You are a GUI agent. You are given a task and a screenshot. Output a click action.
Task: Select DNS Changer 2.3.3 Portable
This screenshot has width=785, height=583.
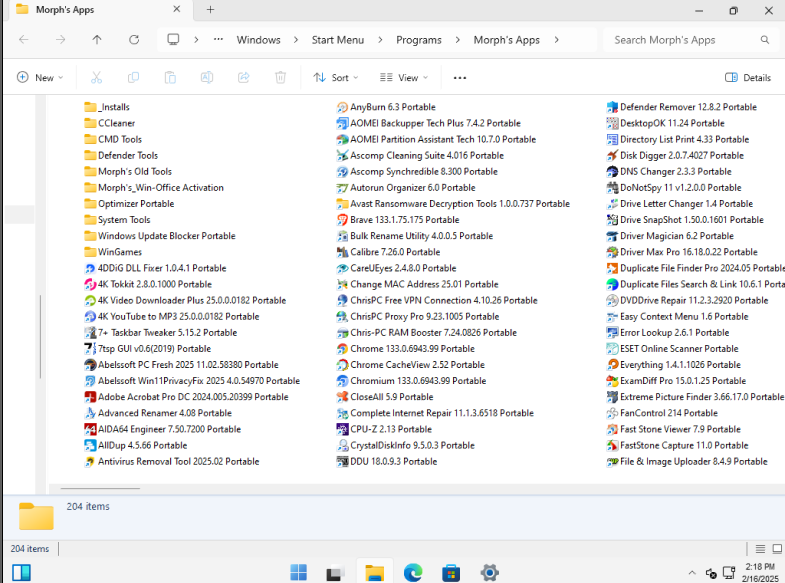669,172
